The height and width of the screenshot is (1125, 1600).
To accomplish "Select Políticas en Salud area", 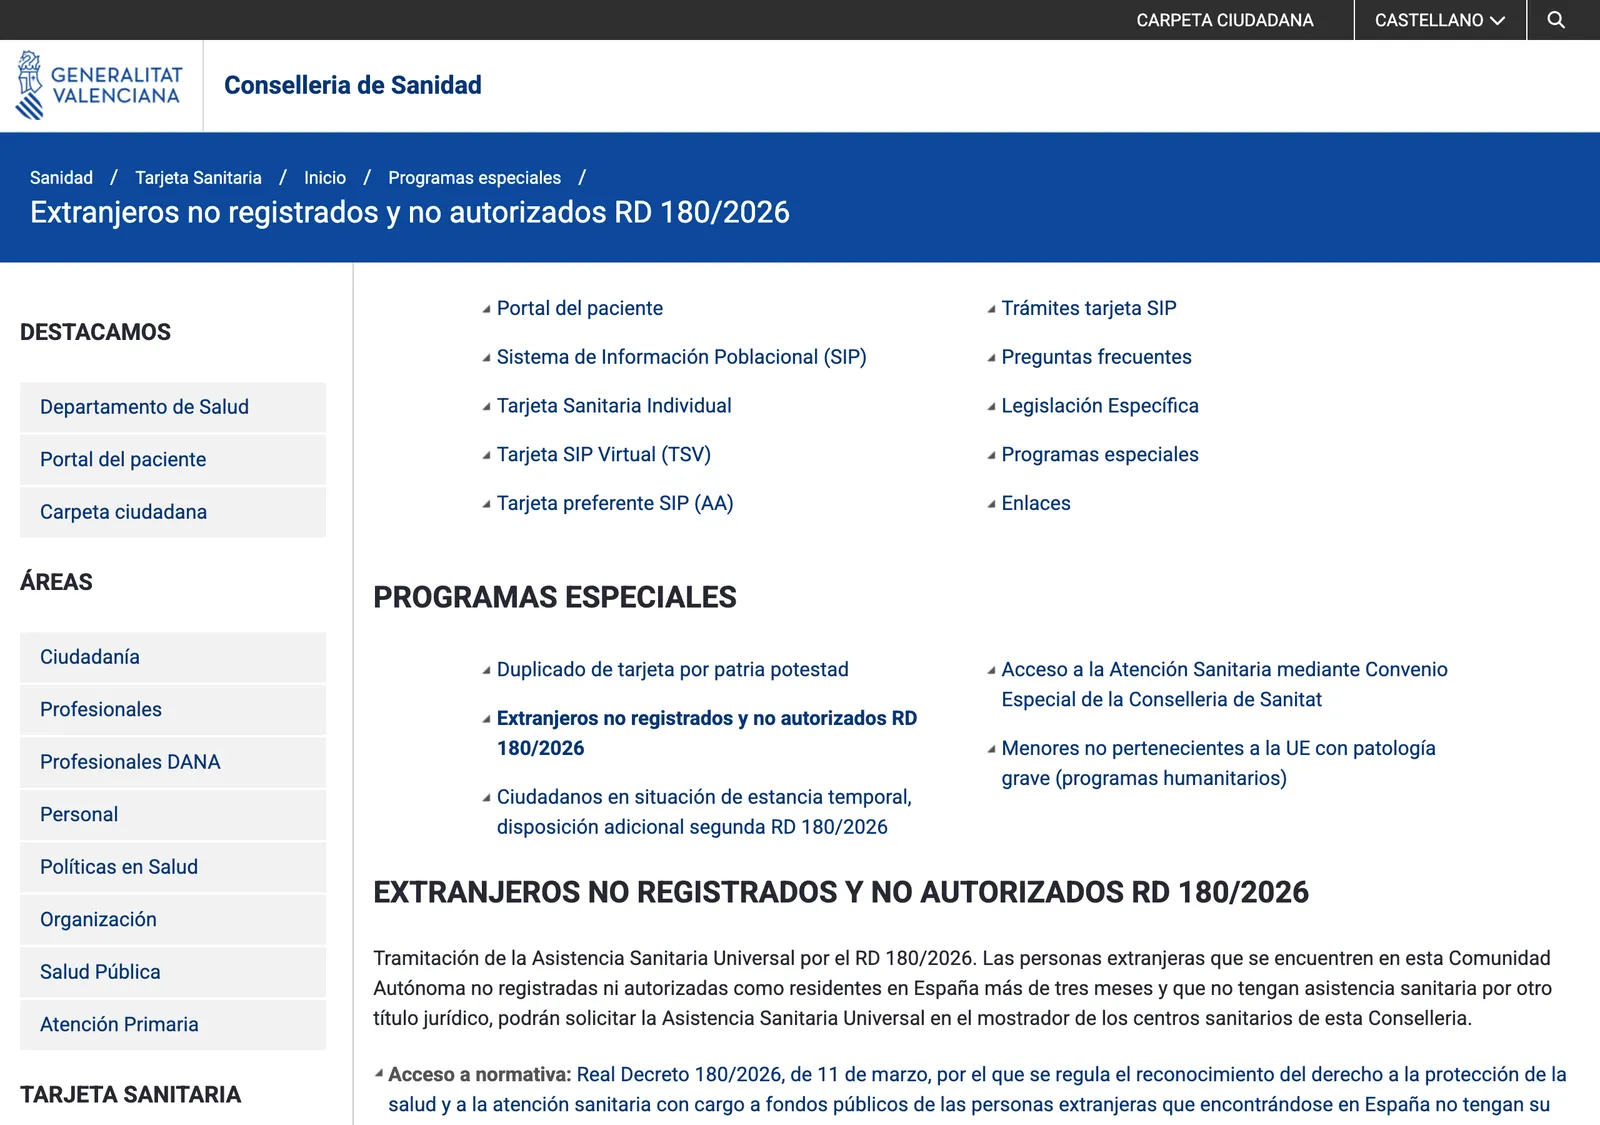I will point(173,867).
